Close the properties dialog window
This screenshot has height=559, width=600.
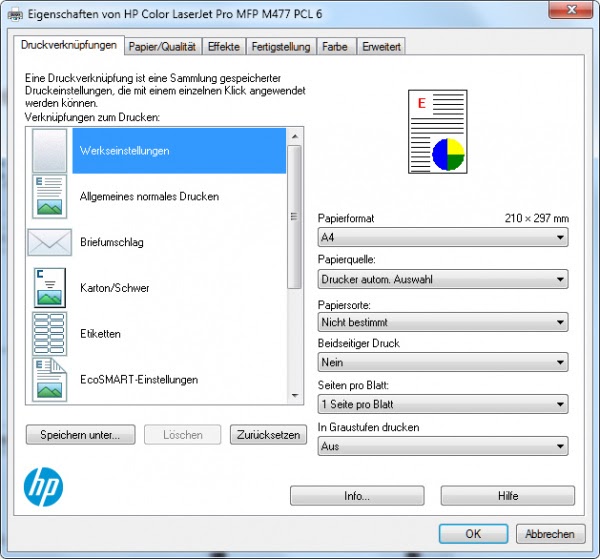click(571, 10)
